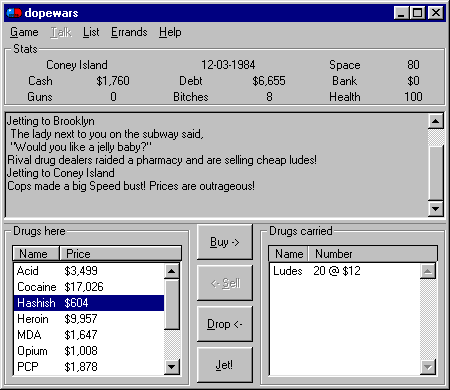Click the Health value 100
450x390 pixels.
(413, 97)
